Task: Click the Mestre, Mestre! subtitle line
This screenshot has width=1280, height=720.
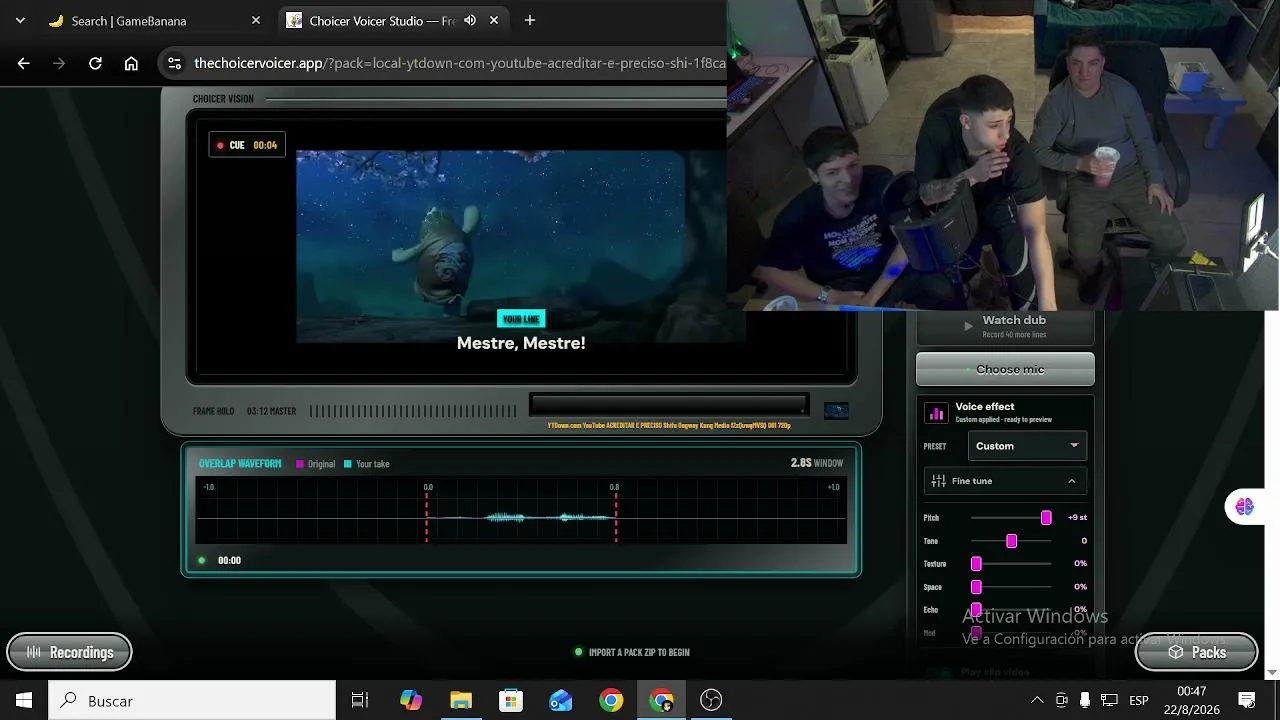Action: (521, 343)
